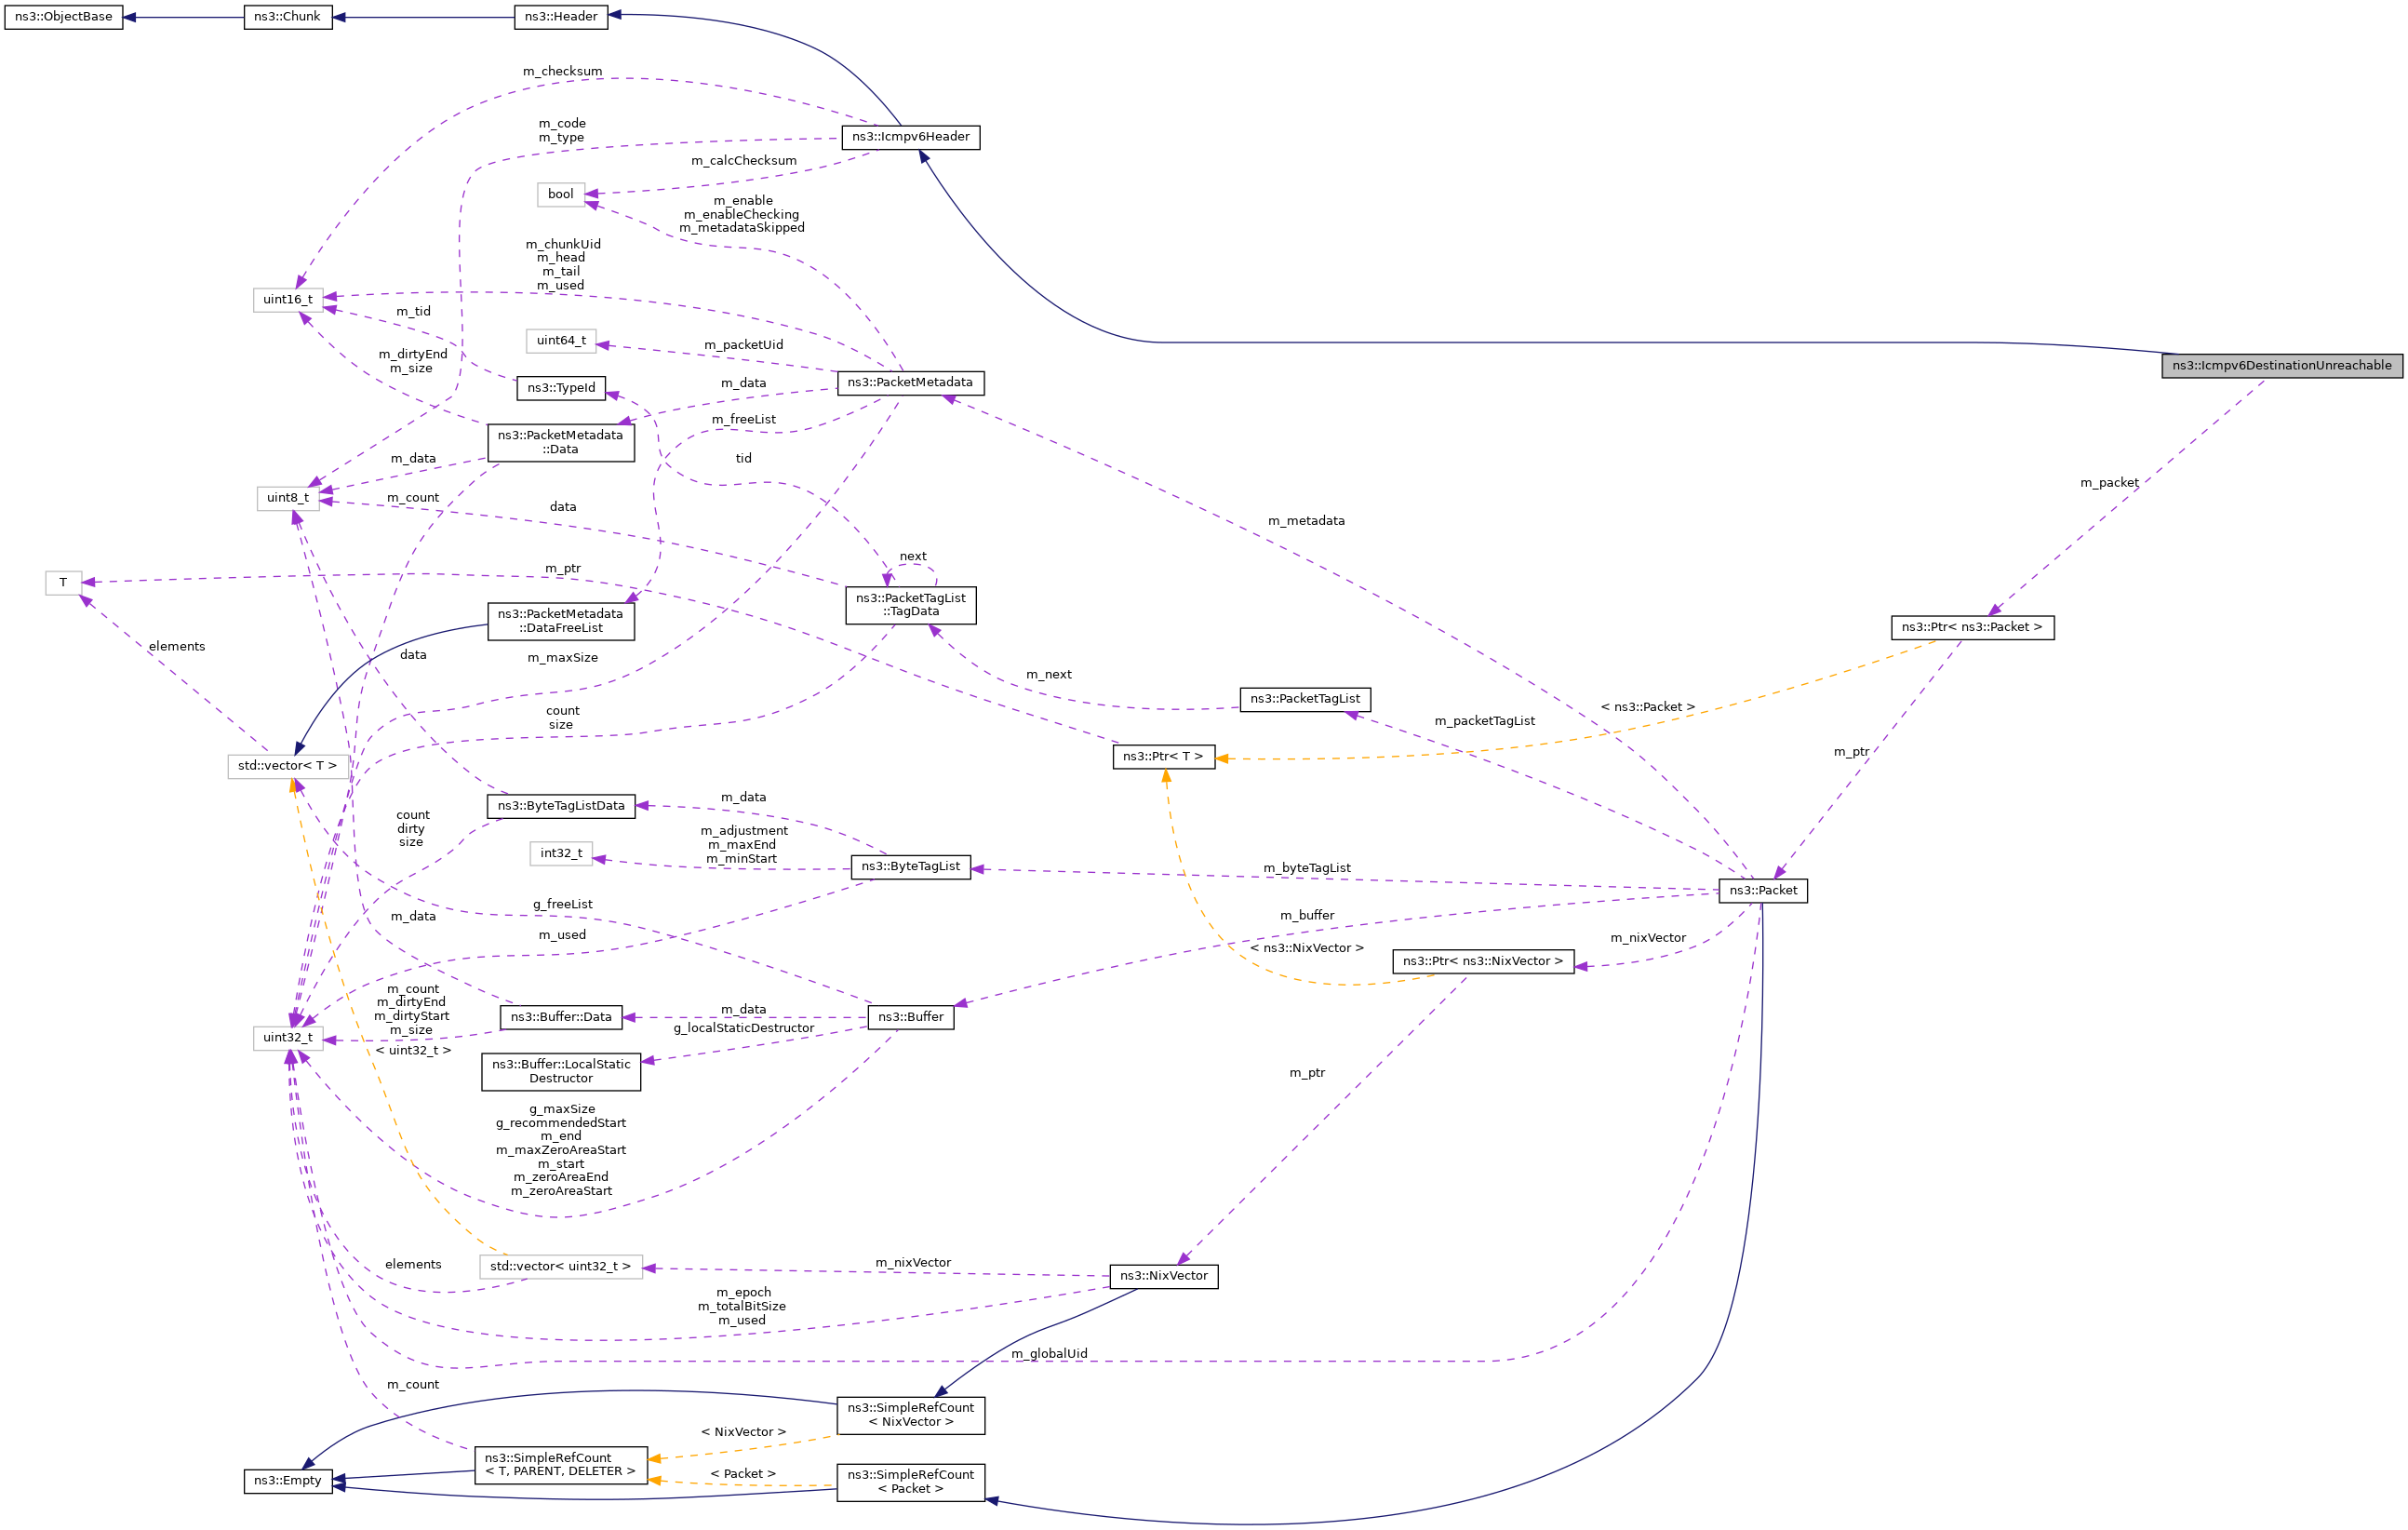Click the m_maxSize edge label

pyautogui.click(x=563, y=658)
